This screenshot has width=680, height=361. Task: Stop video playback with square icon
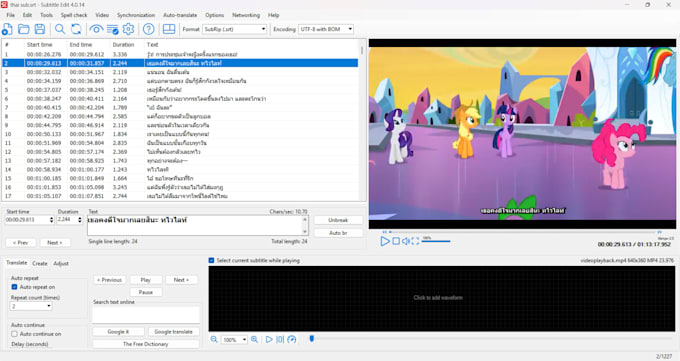click(396, 241)
